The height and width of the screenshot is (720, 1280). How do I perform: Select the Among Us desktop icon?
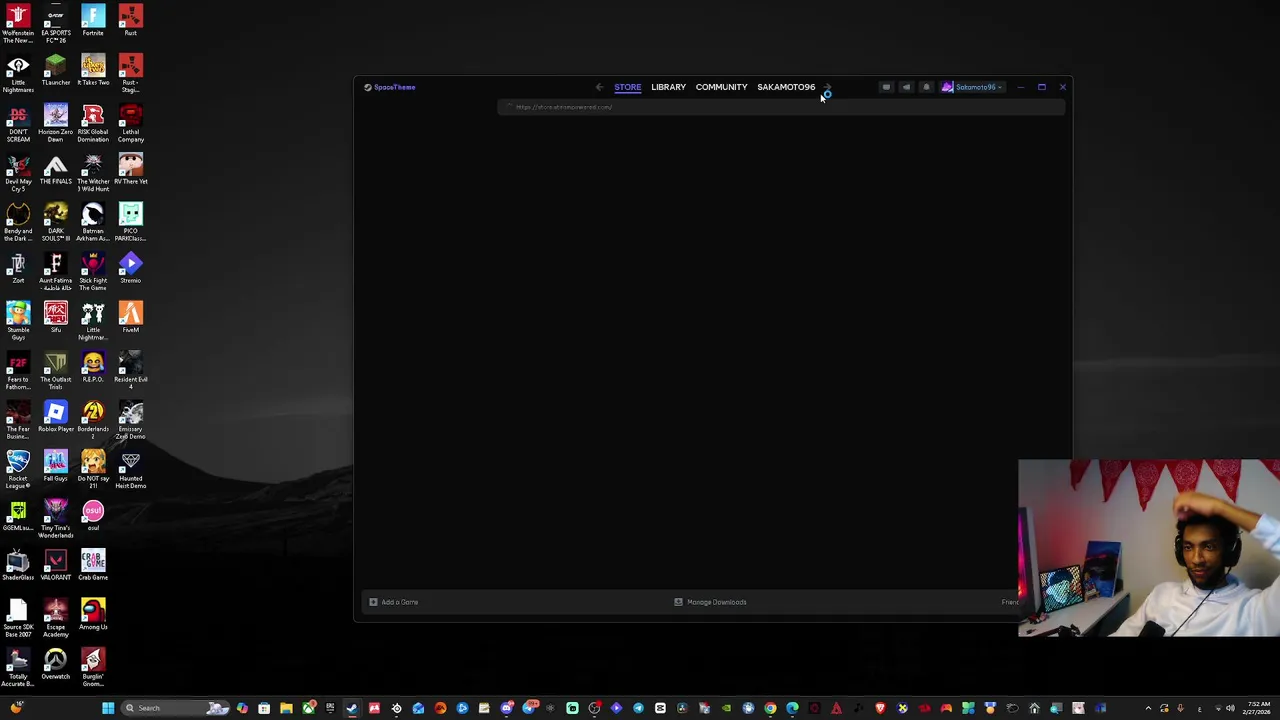click(93, 615)
